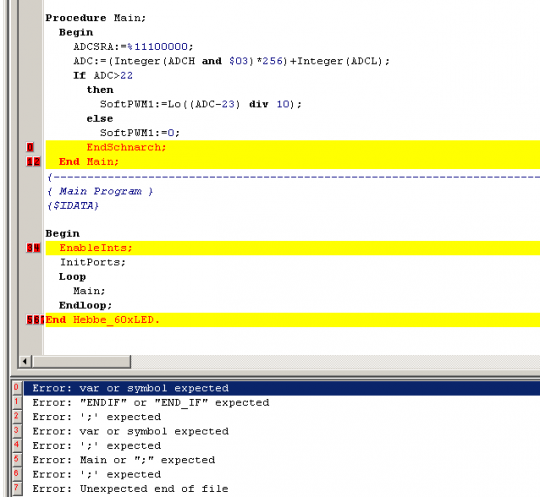Click the gutter marker next to EnableInts
Screen dimensions: 540x497
click(x=33, y=248)
